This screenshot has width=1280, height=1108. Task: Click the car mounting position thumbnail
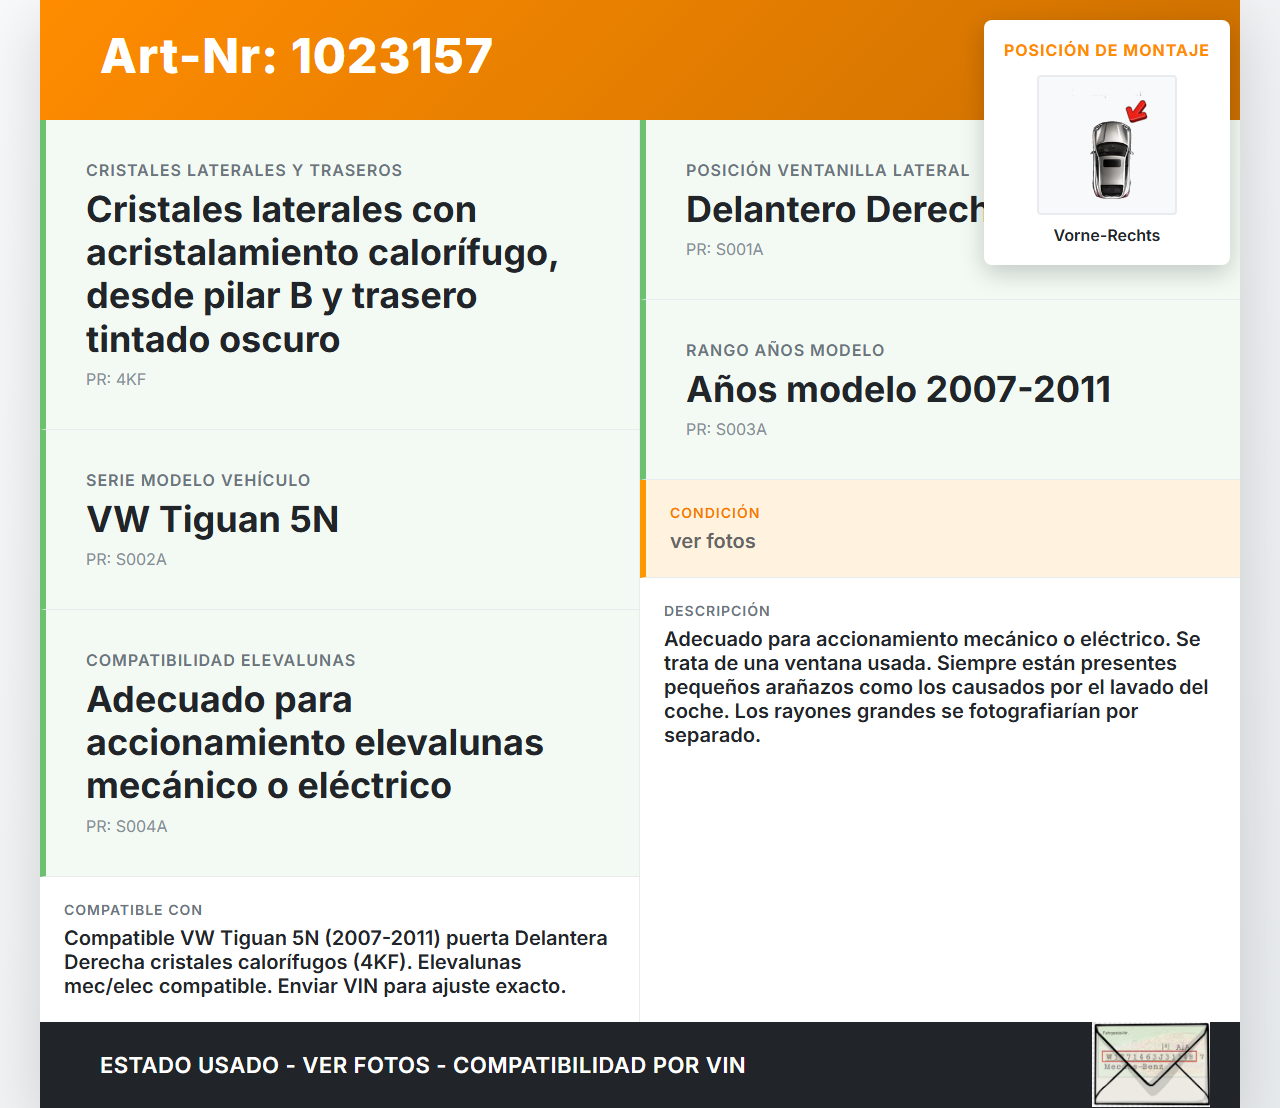(1107, 145)
